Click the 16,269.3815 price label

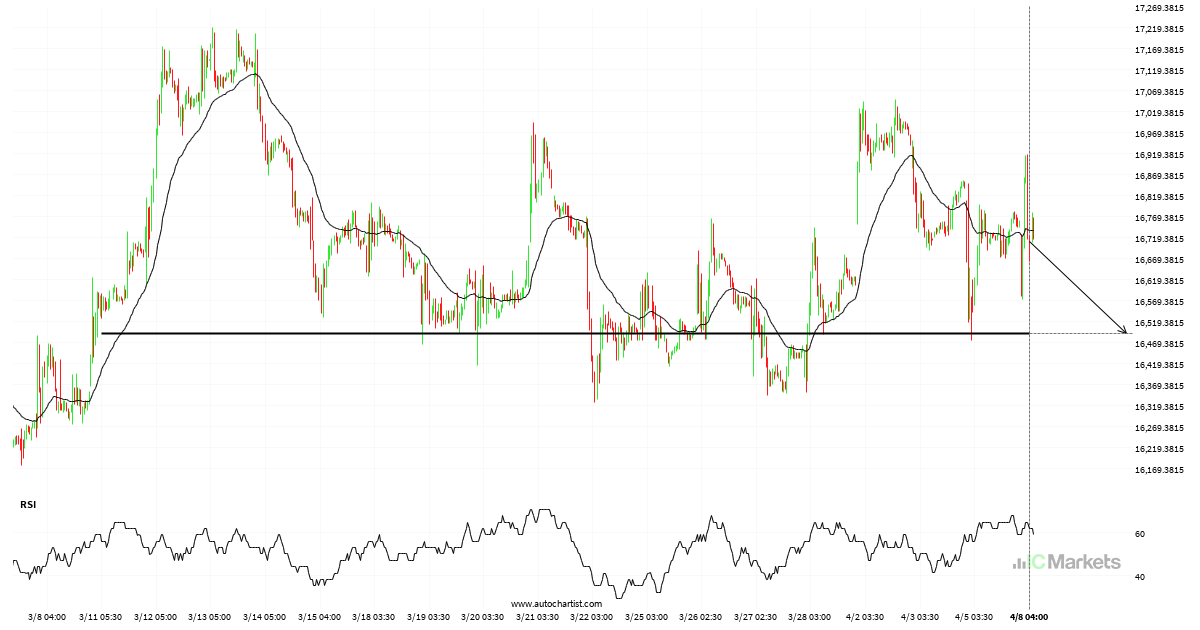(x=1160, y=428)
